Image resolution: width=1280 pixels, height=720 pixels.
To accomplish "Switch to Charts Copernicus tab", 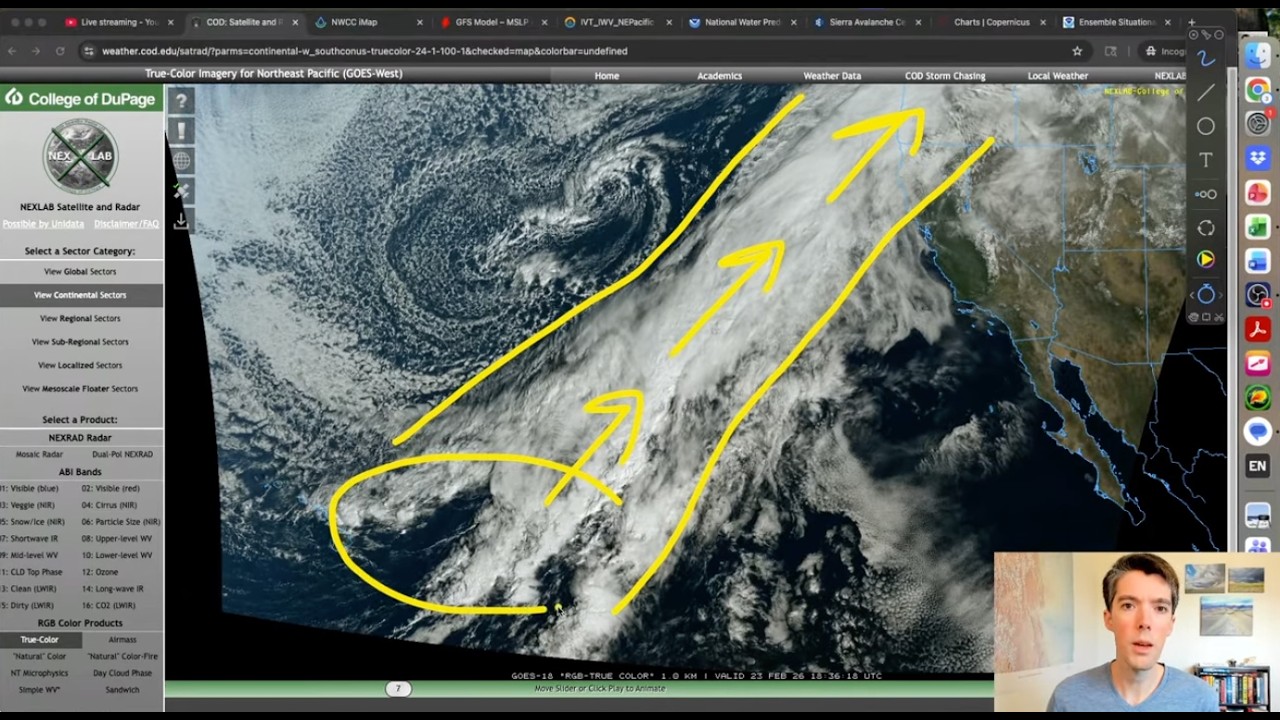I will [x=992, y=22].
